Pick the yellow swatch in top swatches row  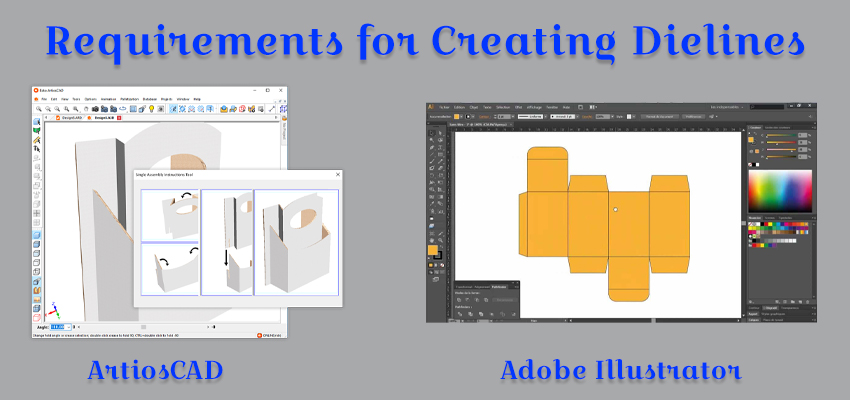(770, 224)
